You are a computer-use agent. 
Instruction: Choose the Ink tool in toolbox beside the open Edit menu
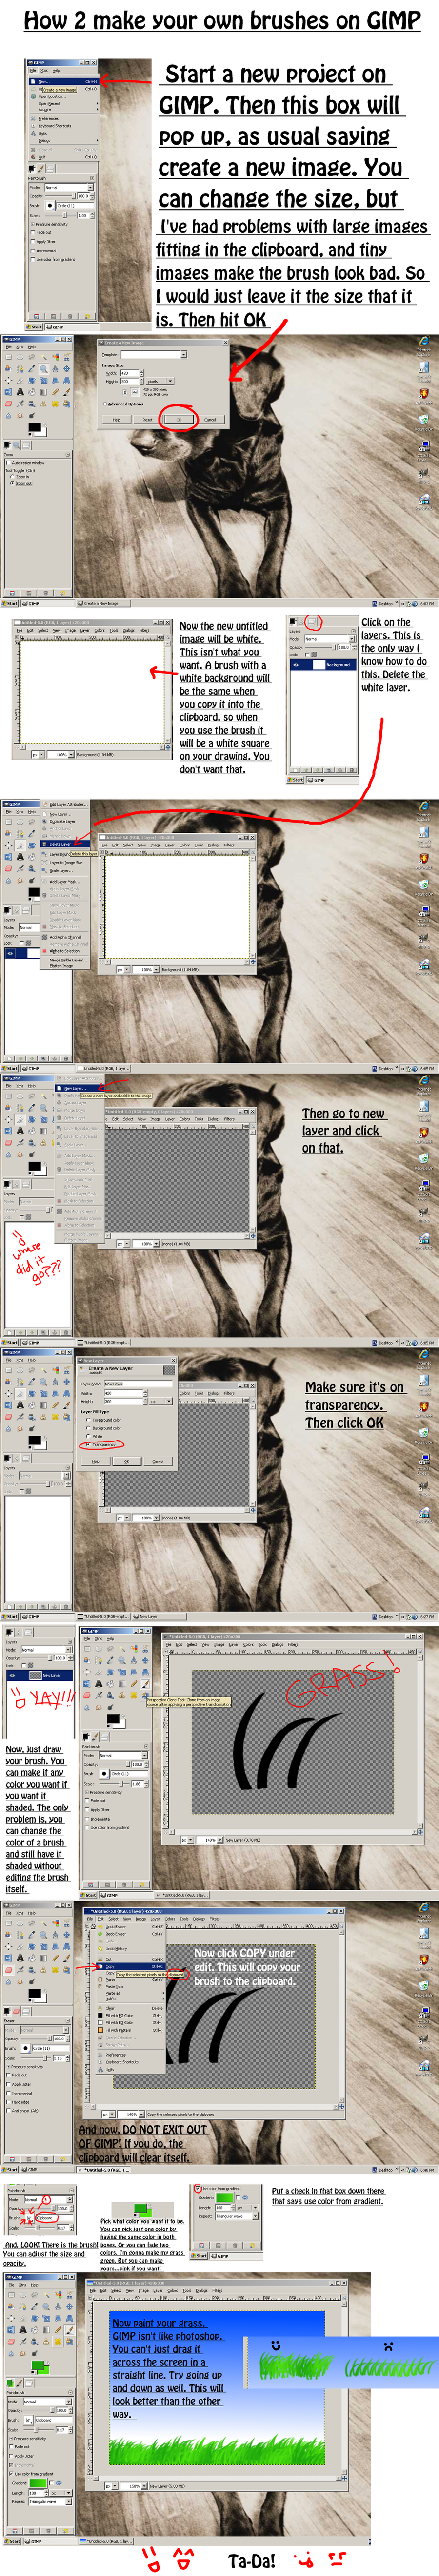32,1970
